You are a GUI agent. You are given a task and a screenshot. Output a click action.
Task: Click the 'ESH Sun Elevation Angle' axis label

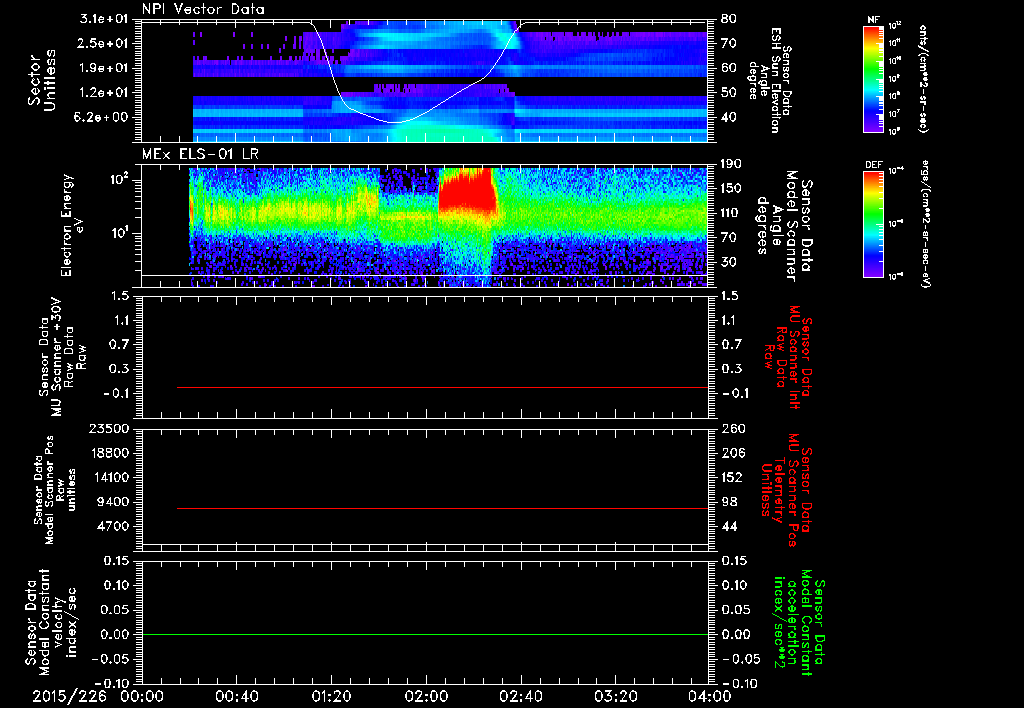coord(770,80)
